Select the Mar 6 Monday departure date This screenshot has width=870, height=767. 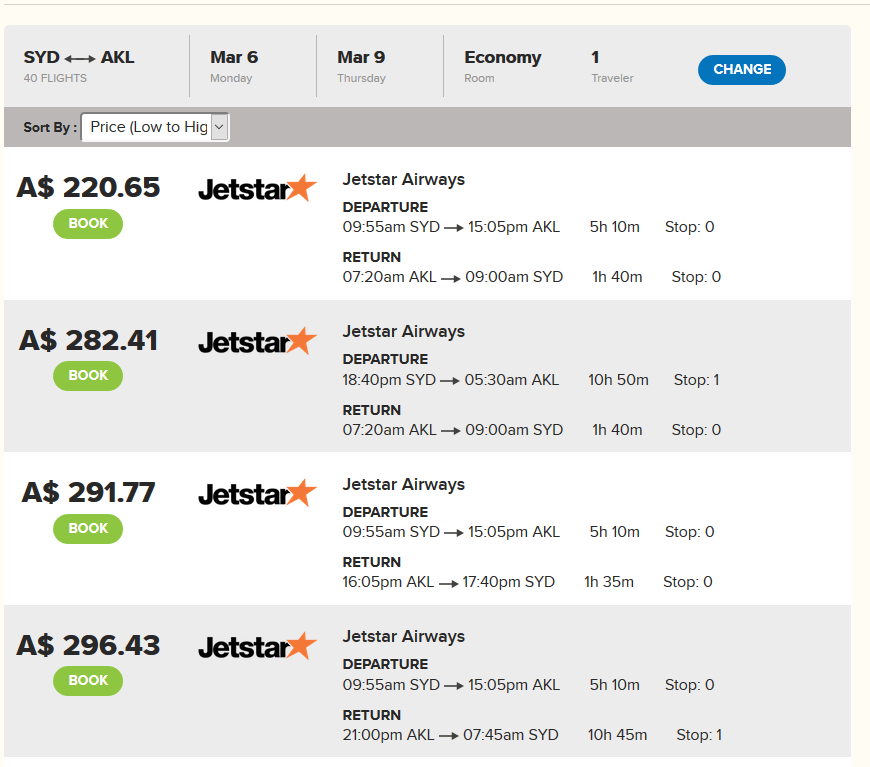[234, 66]
